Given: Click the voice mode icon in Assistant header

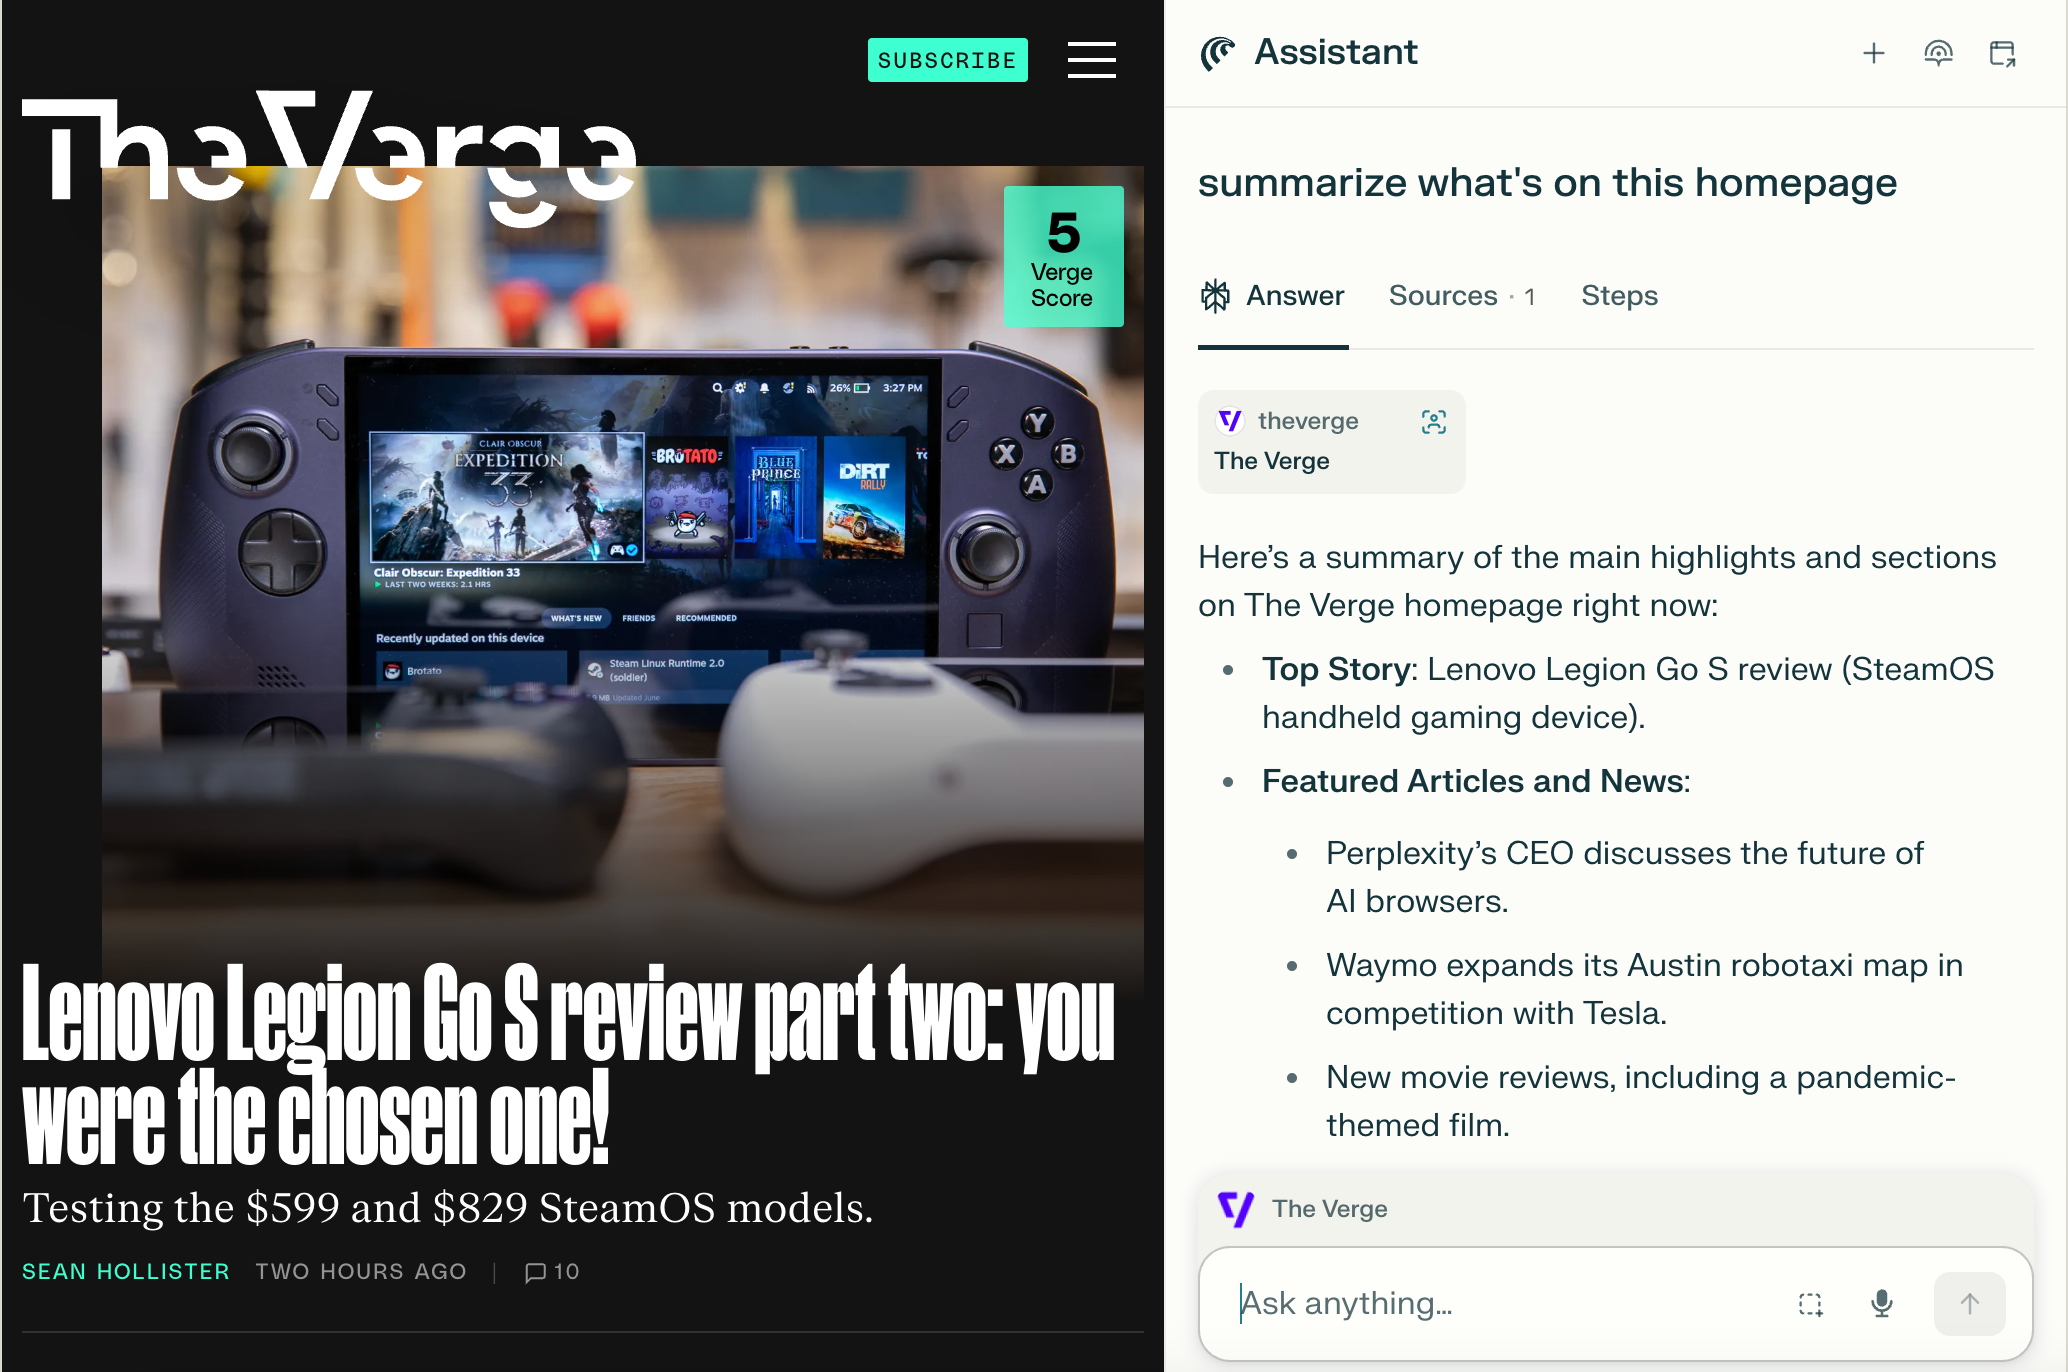Looking at the screenshot, I should coord(1938,53).
